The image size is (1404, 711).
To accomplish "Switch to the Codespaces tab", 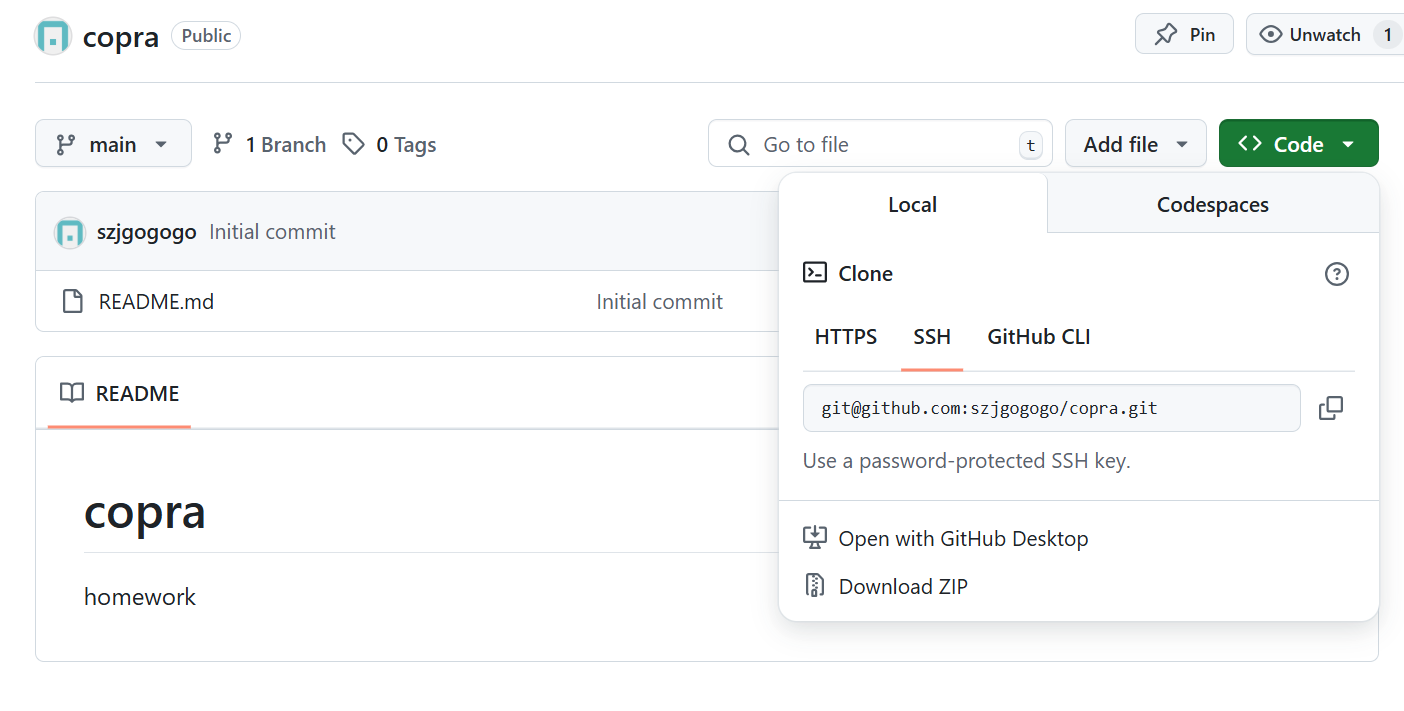I will click(x=1213, y=204).
